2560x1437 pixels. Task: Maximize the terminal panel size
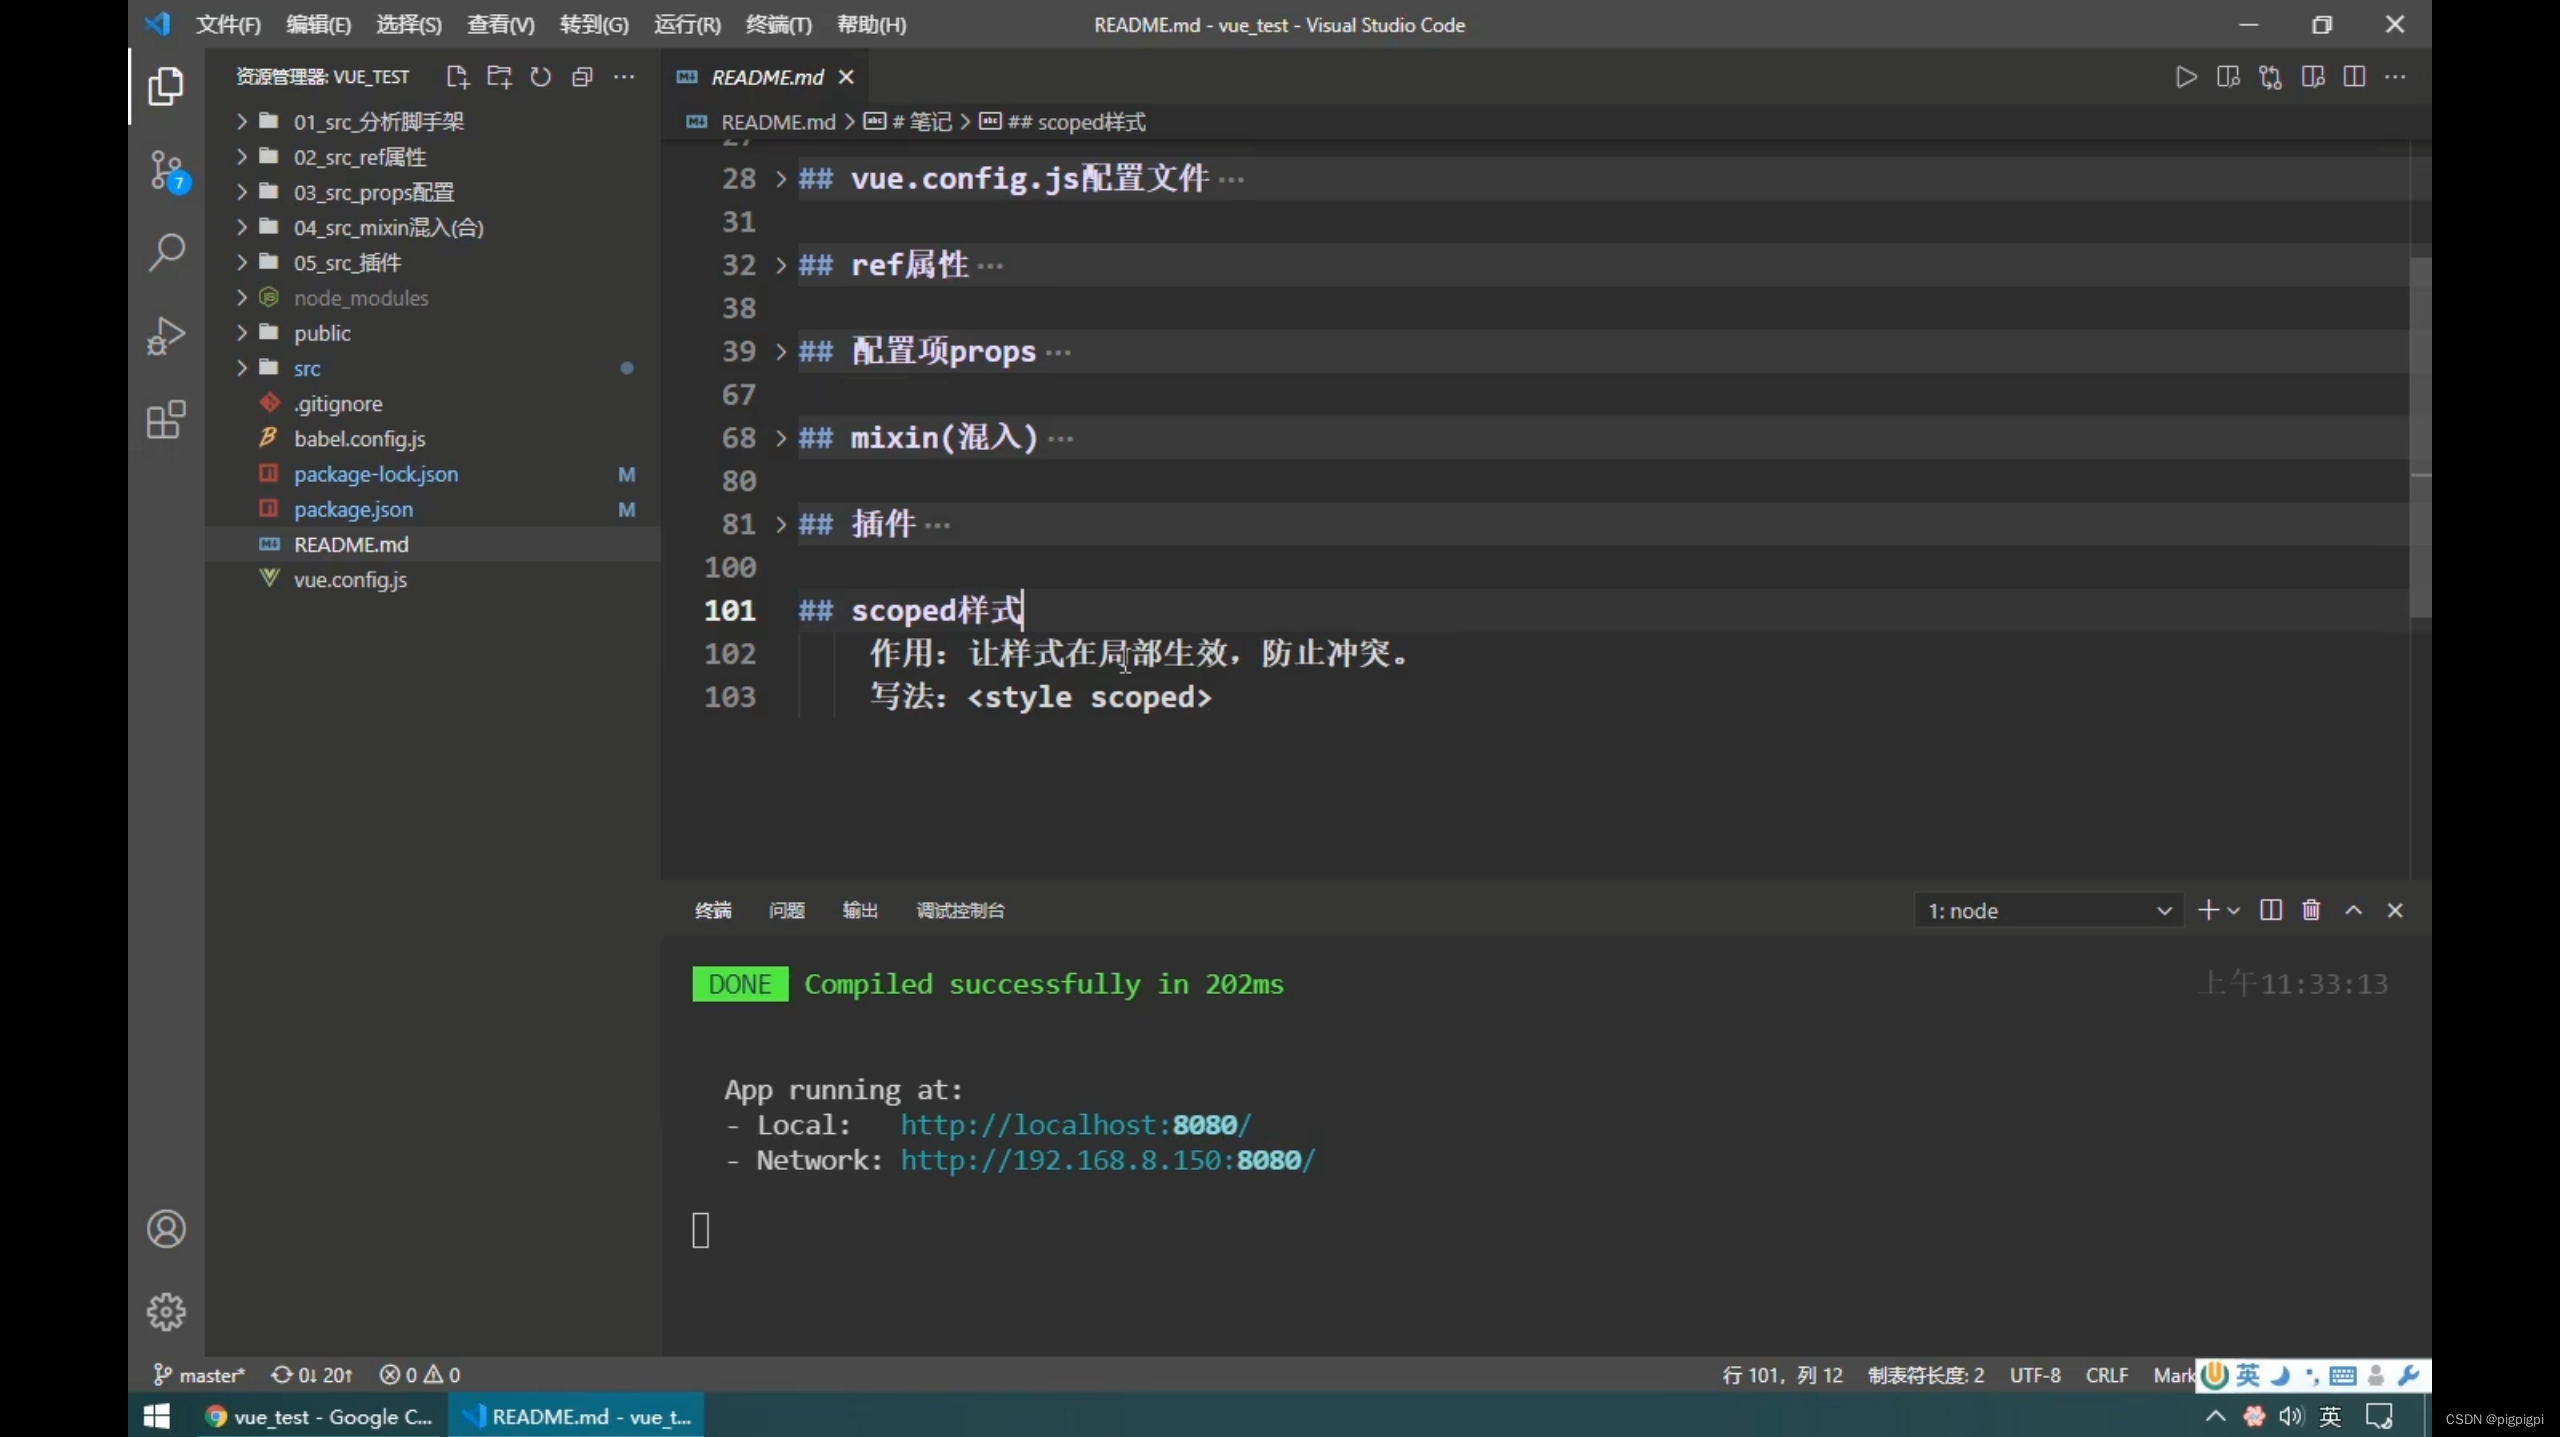point(2354,910)
